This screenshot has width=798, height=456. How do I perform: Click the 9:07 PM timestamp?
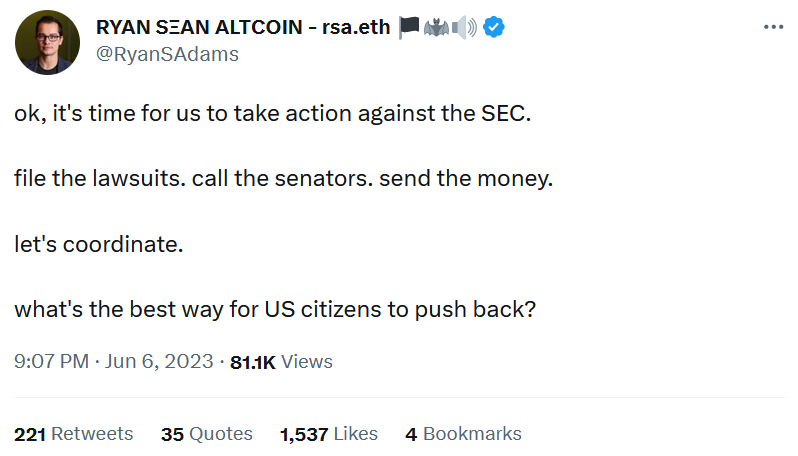(x=51, y=361)
